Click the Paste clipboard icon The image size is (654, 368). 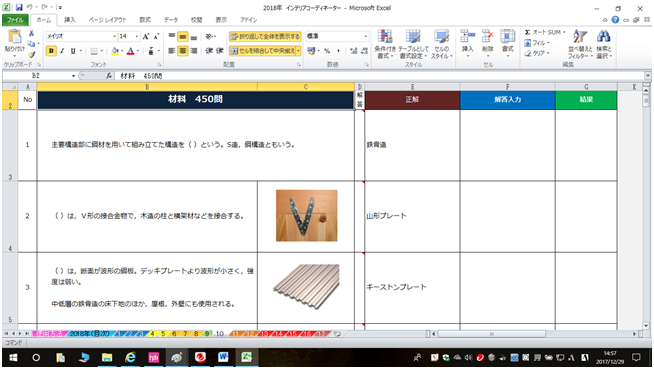click(x=14, y=37)
